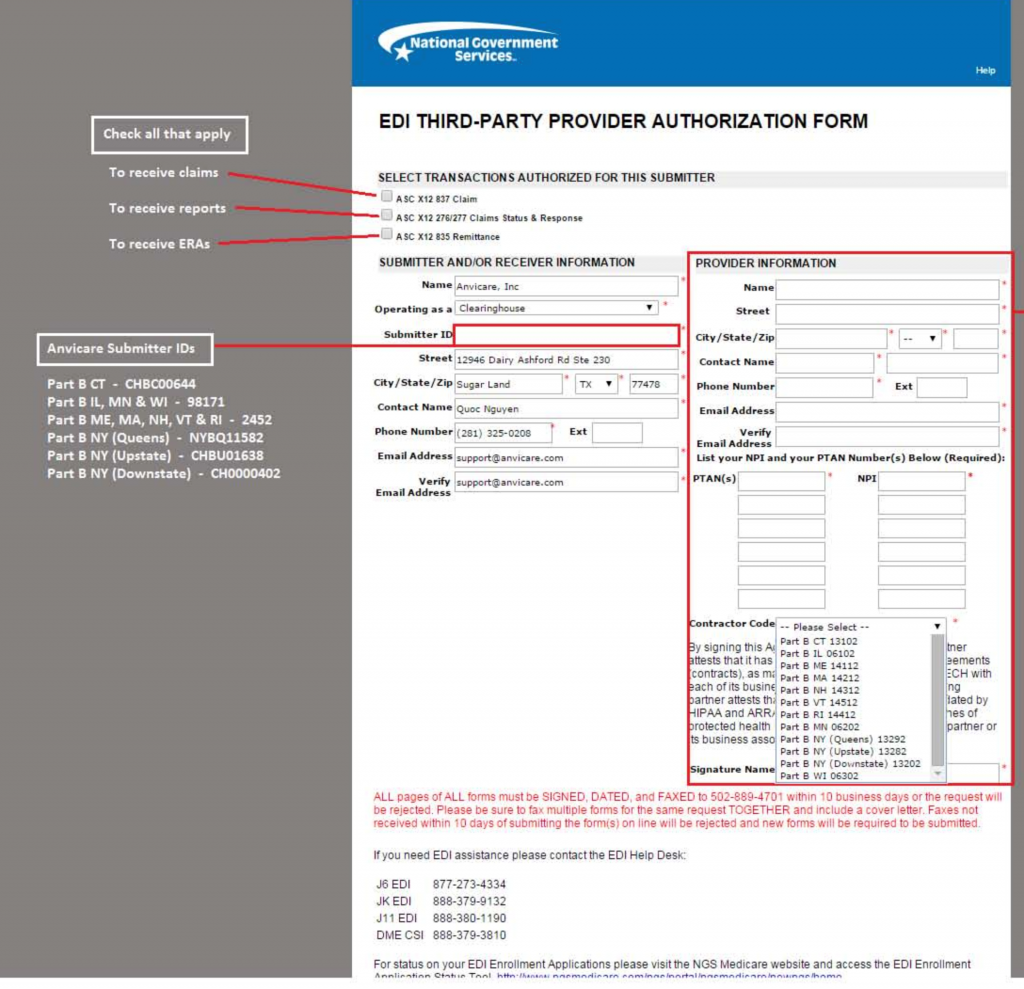The image size is (1024, 989).
Task: Click submitter Street field 12946 Dairy Ashford
Action: click(x=566, y=359)
